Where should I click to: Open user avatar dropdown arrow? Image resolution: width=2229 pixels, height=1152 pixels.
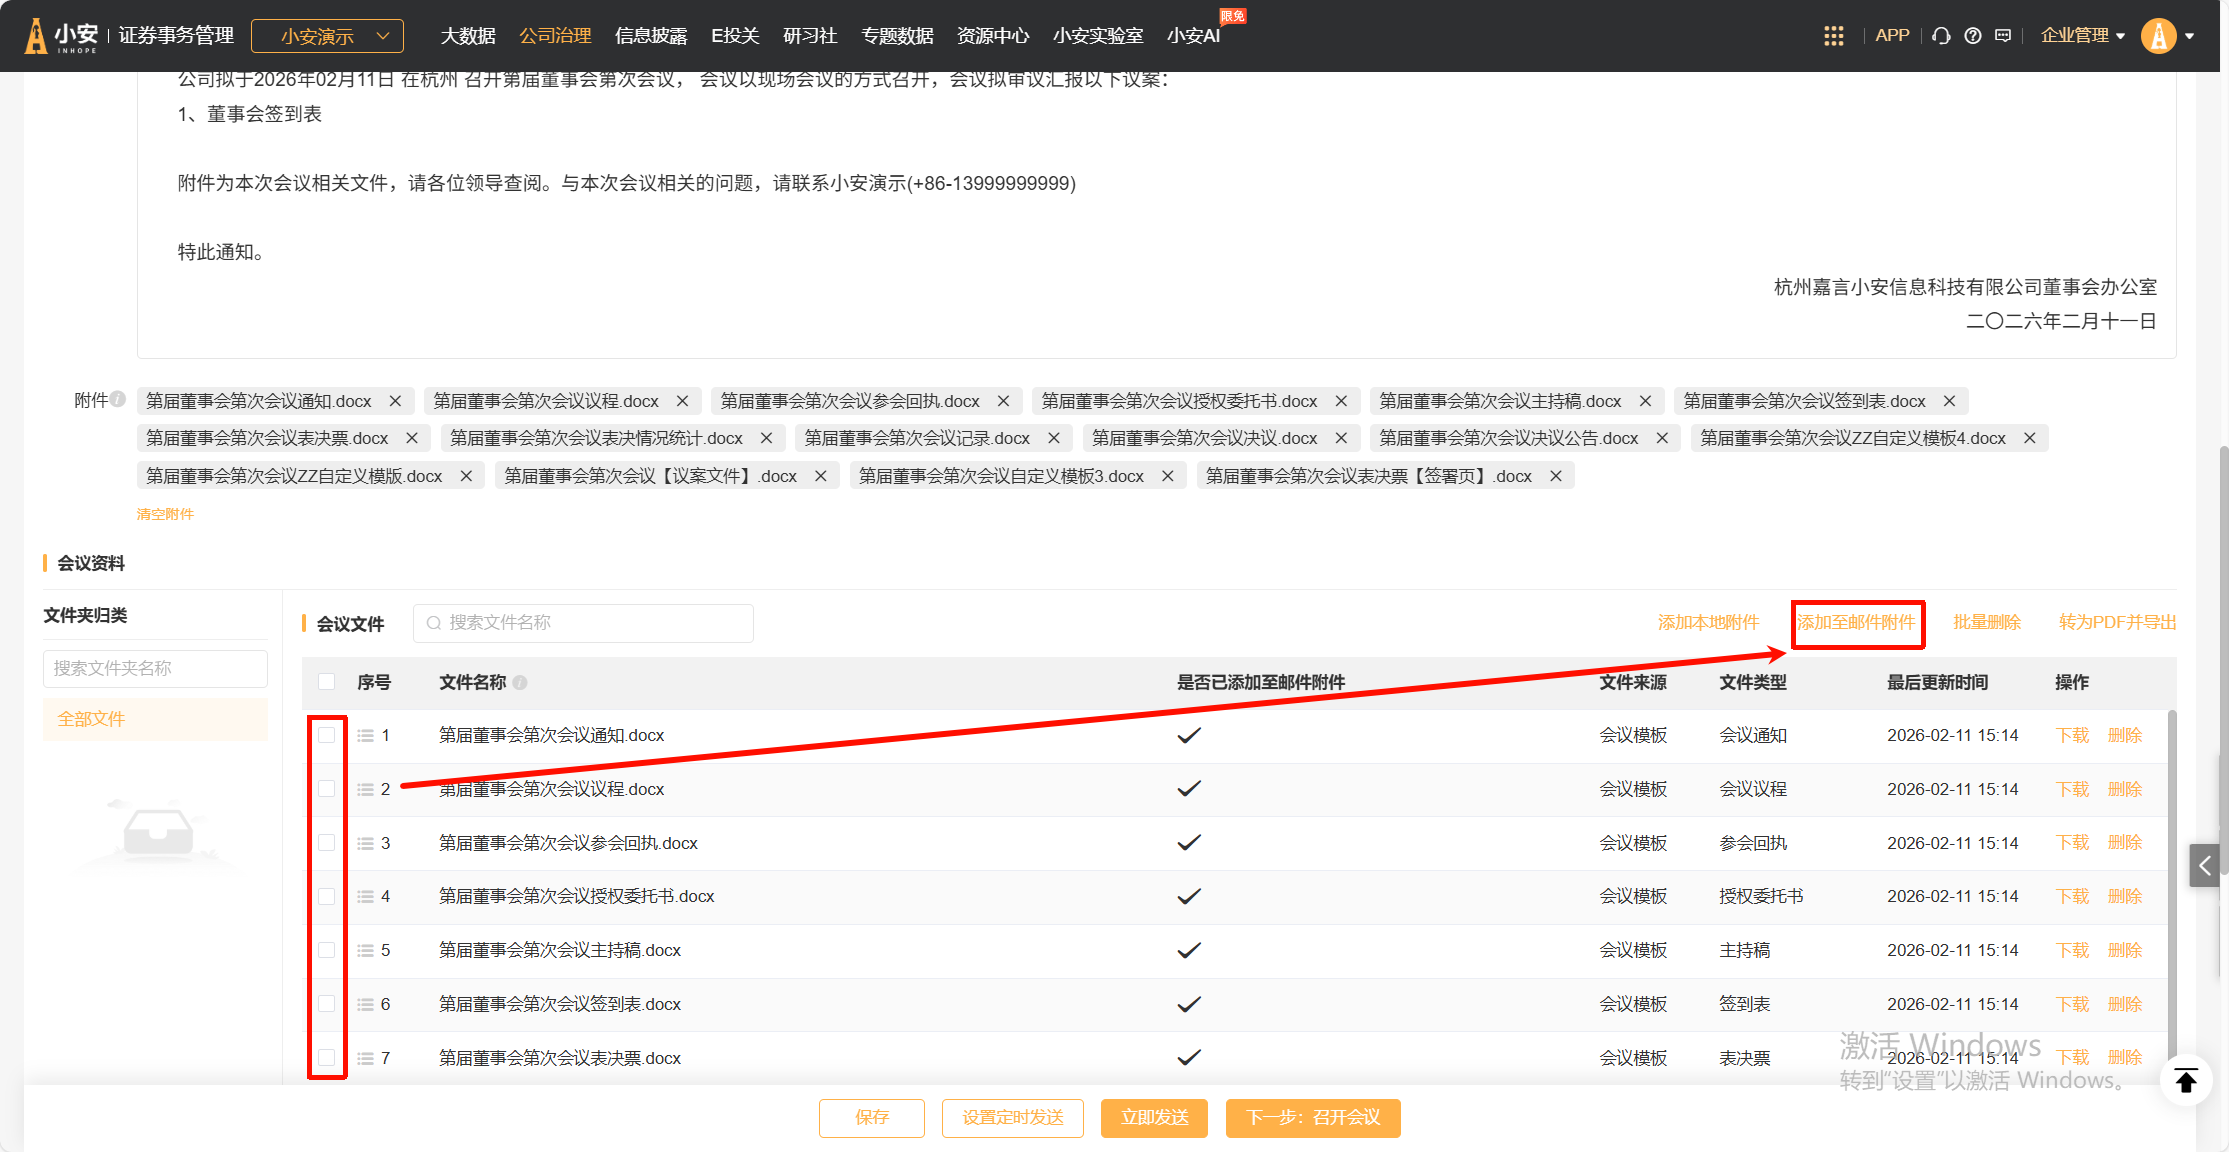point(2190,36)
